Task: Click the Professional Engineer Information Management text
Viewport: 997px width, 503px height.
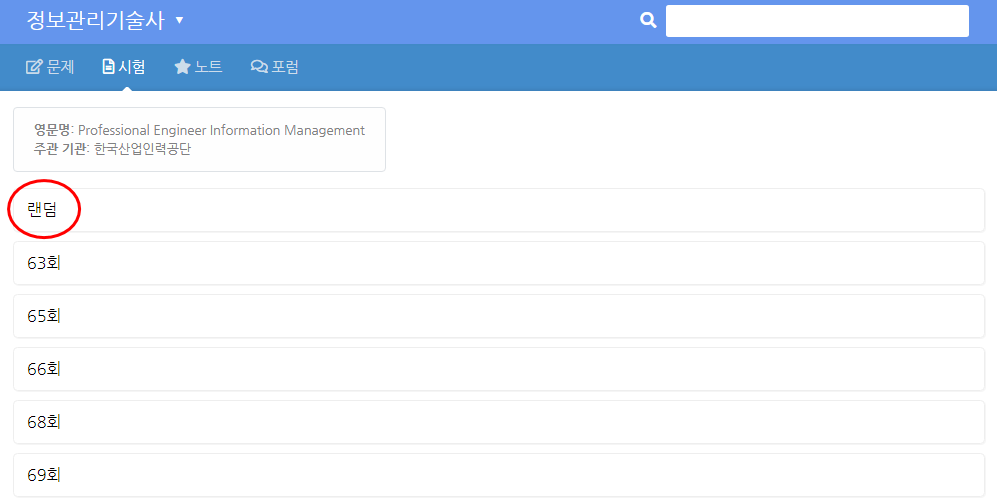Action: click(221, 130)
